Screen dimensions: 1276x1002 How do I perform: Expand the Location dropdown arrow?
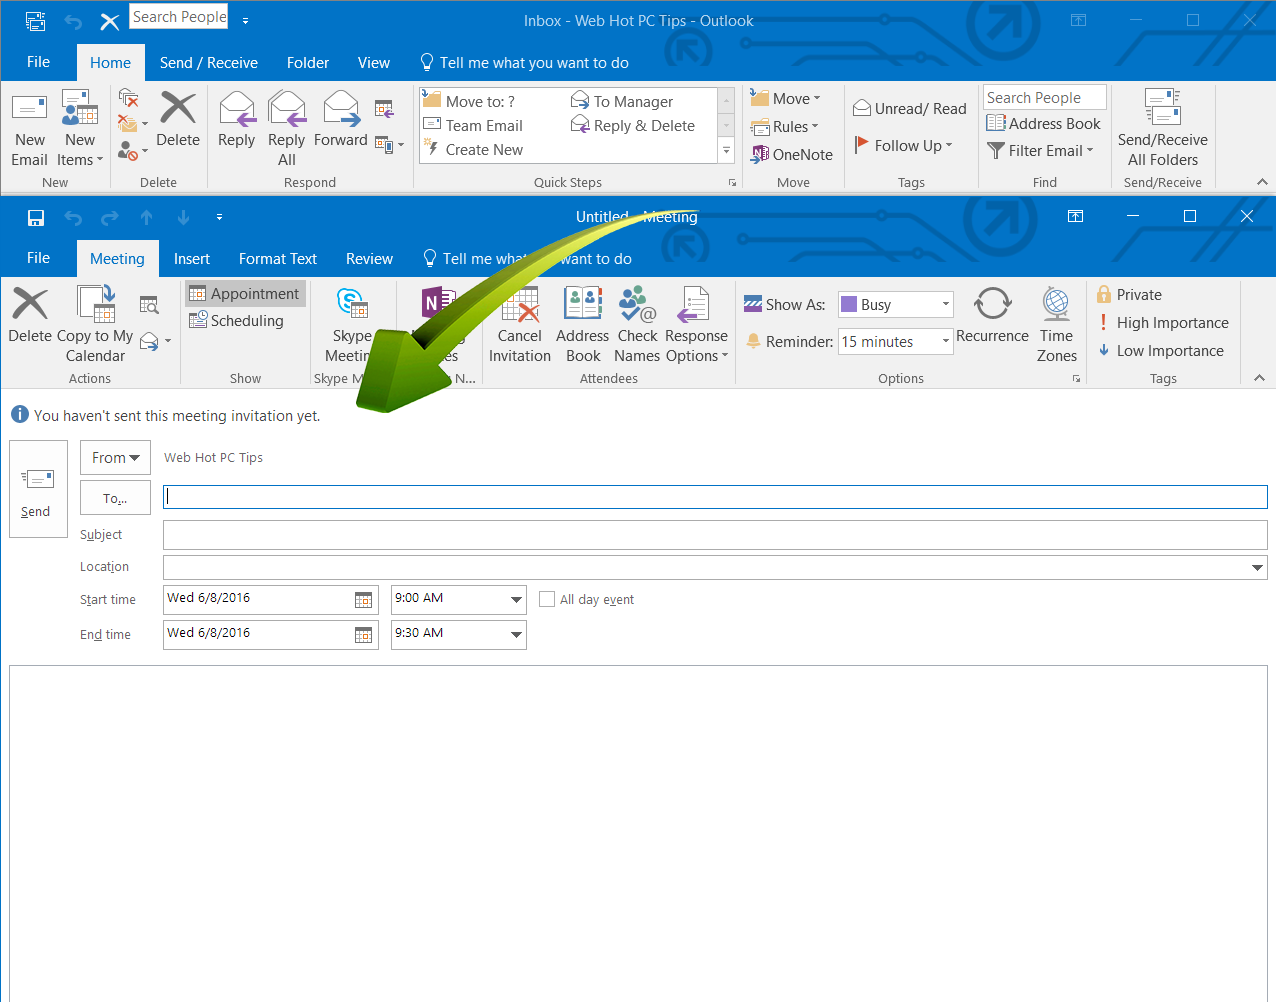click(x=1257, y=567)
